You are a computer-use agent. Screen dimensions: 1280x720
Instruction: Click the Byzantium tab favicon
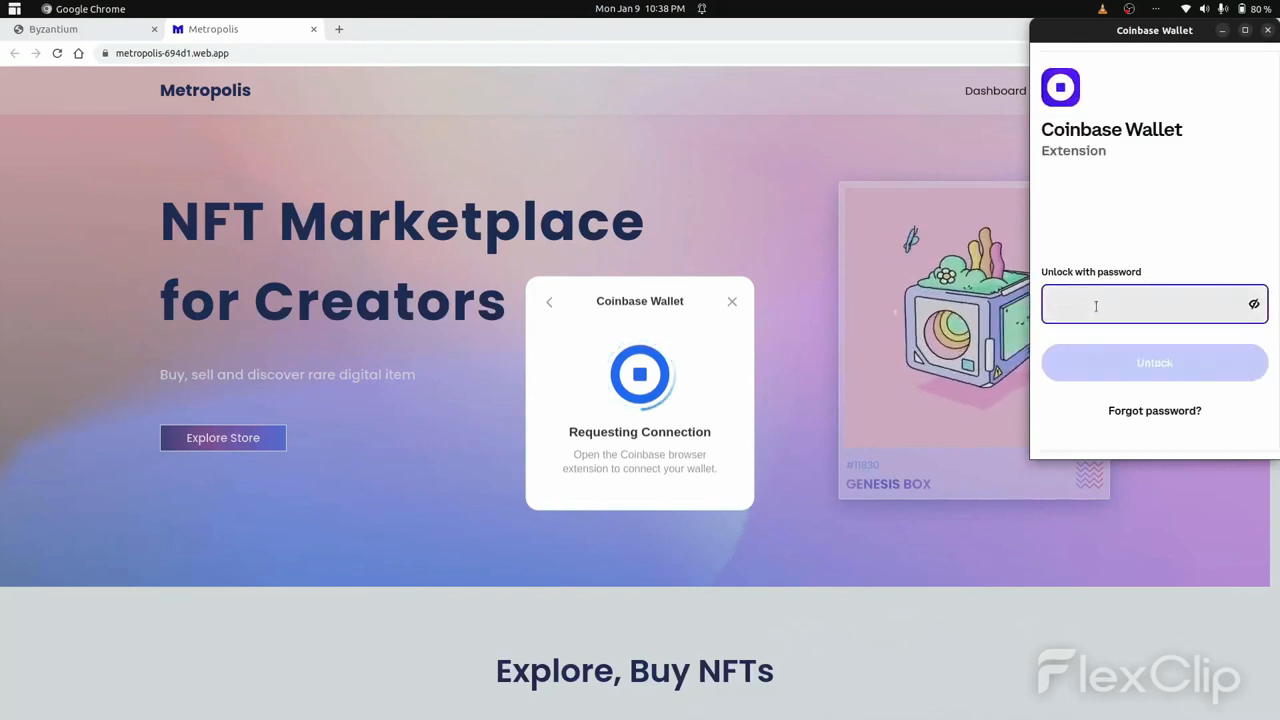pyautogui.click(x=18, y=29)
